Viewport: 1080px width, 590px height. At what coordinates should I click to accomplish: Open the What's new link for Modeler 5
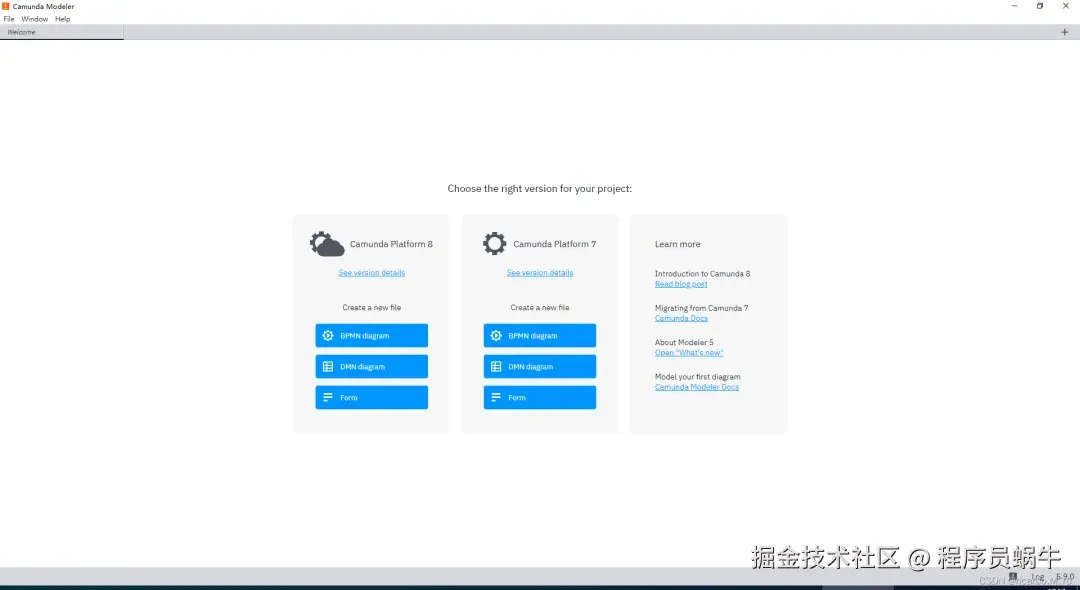click(x=689, y=352)
